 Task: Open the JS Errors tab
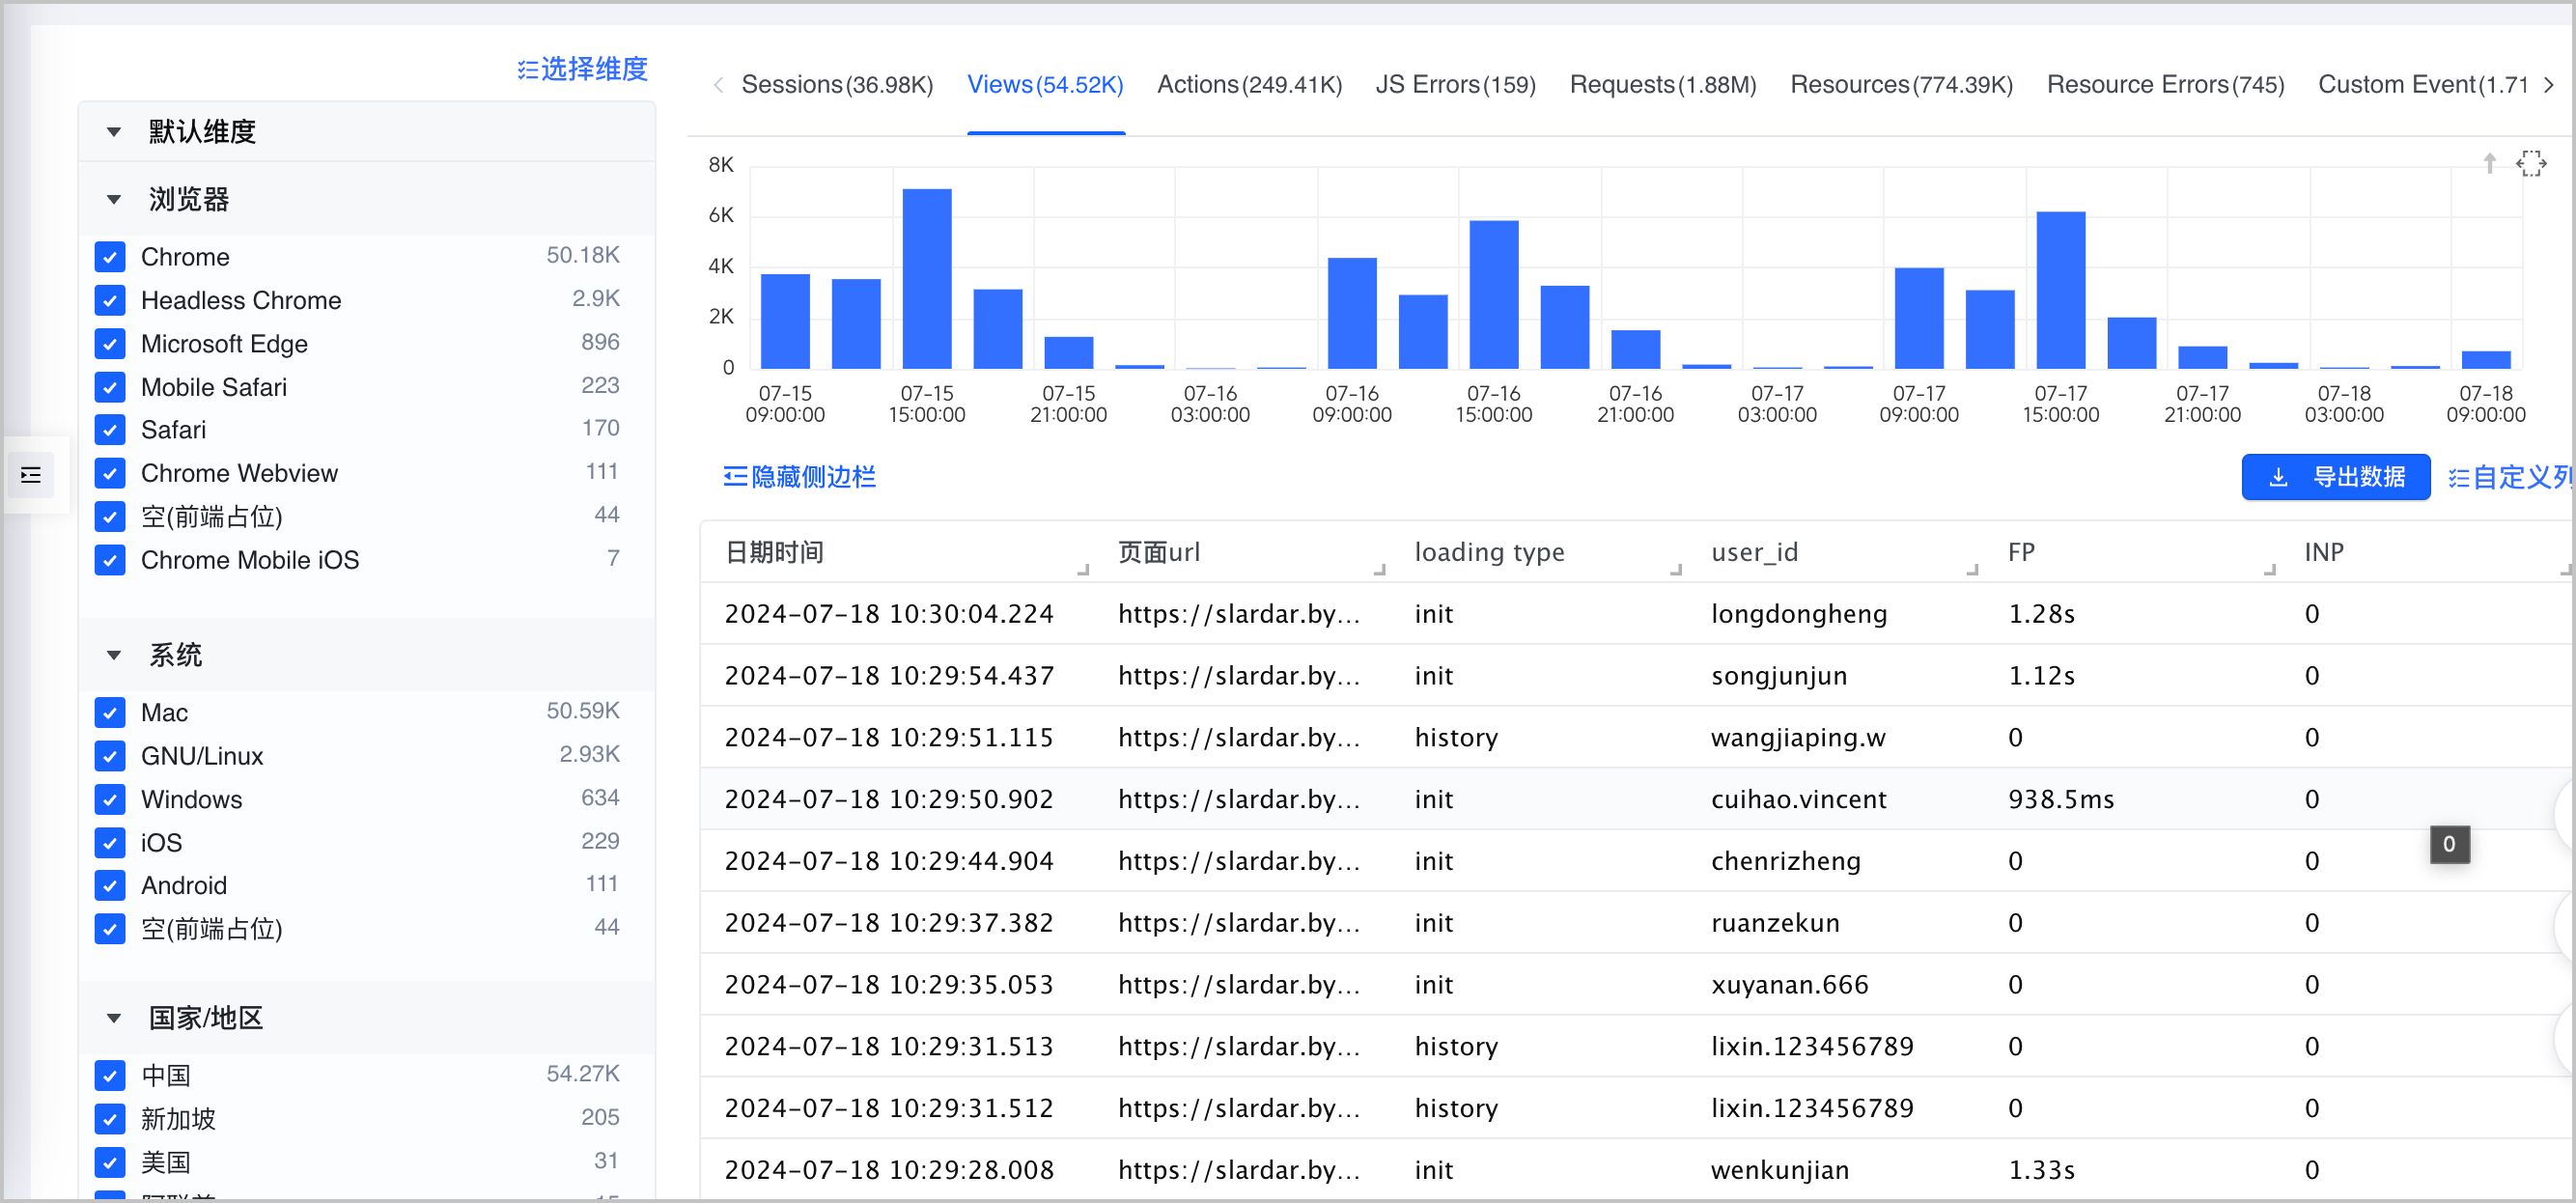[x=1455, y=85]
